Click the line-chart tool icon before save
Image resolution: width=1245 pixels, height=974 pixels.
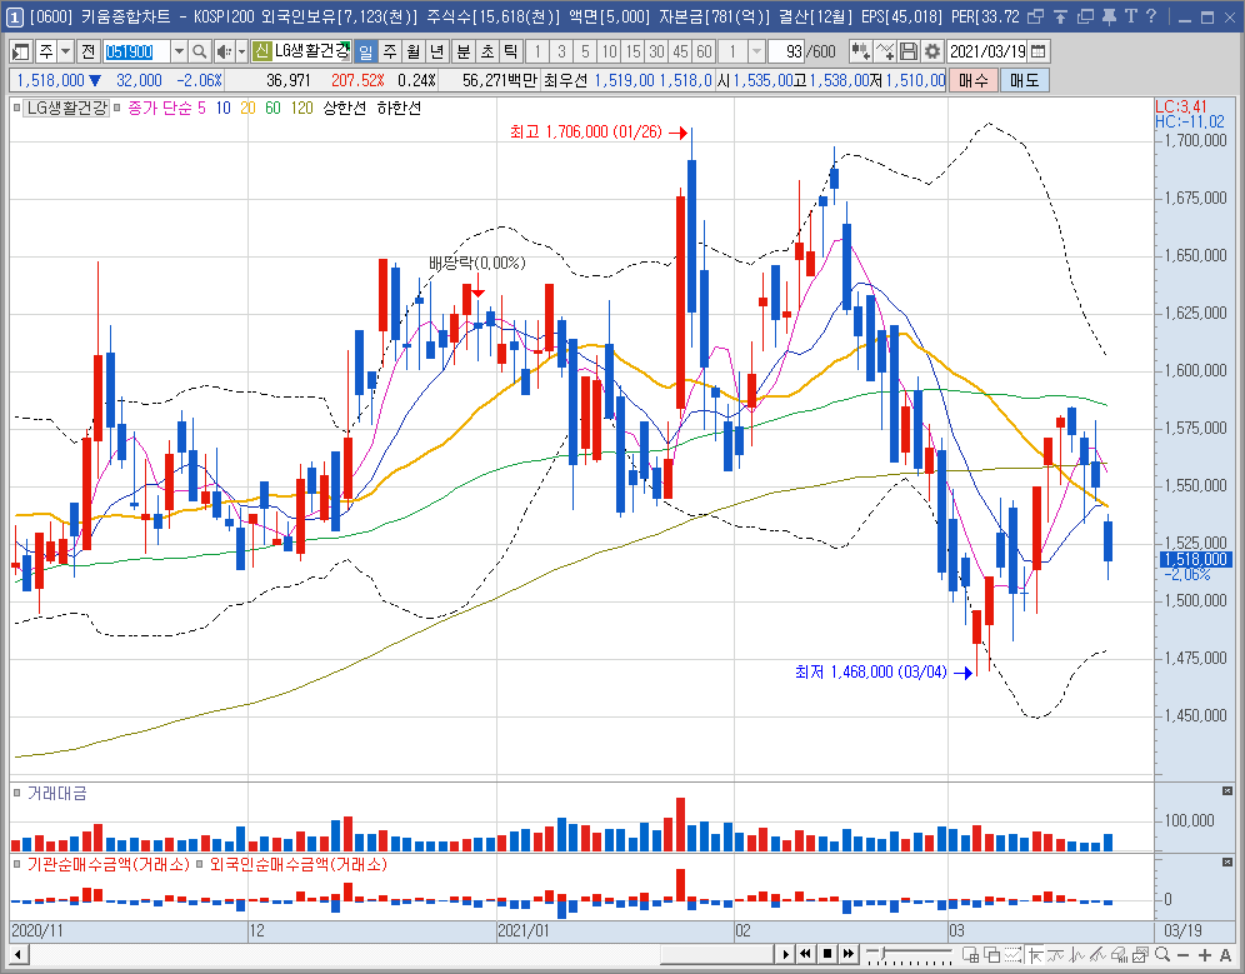(x=884, y=51)
